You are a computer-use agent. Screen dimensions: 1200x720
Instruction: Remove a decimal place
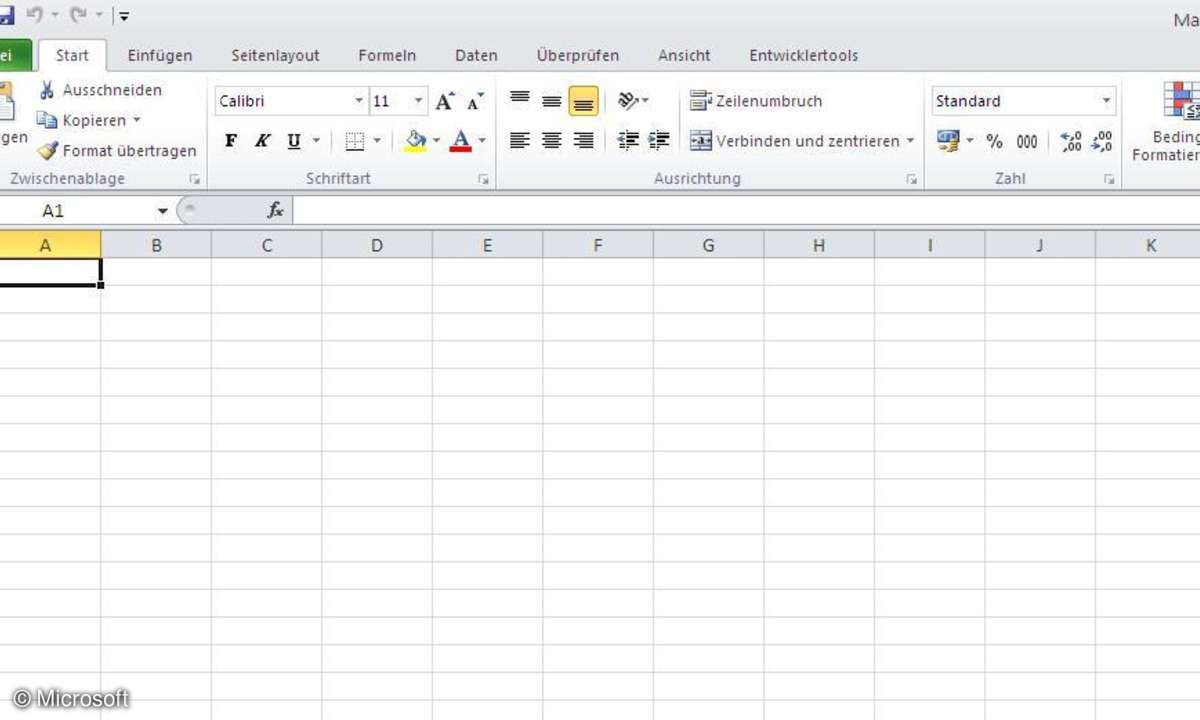tap(1101, 141)
